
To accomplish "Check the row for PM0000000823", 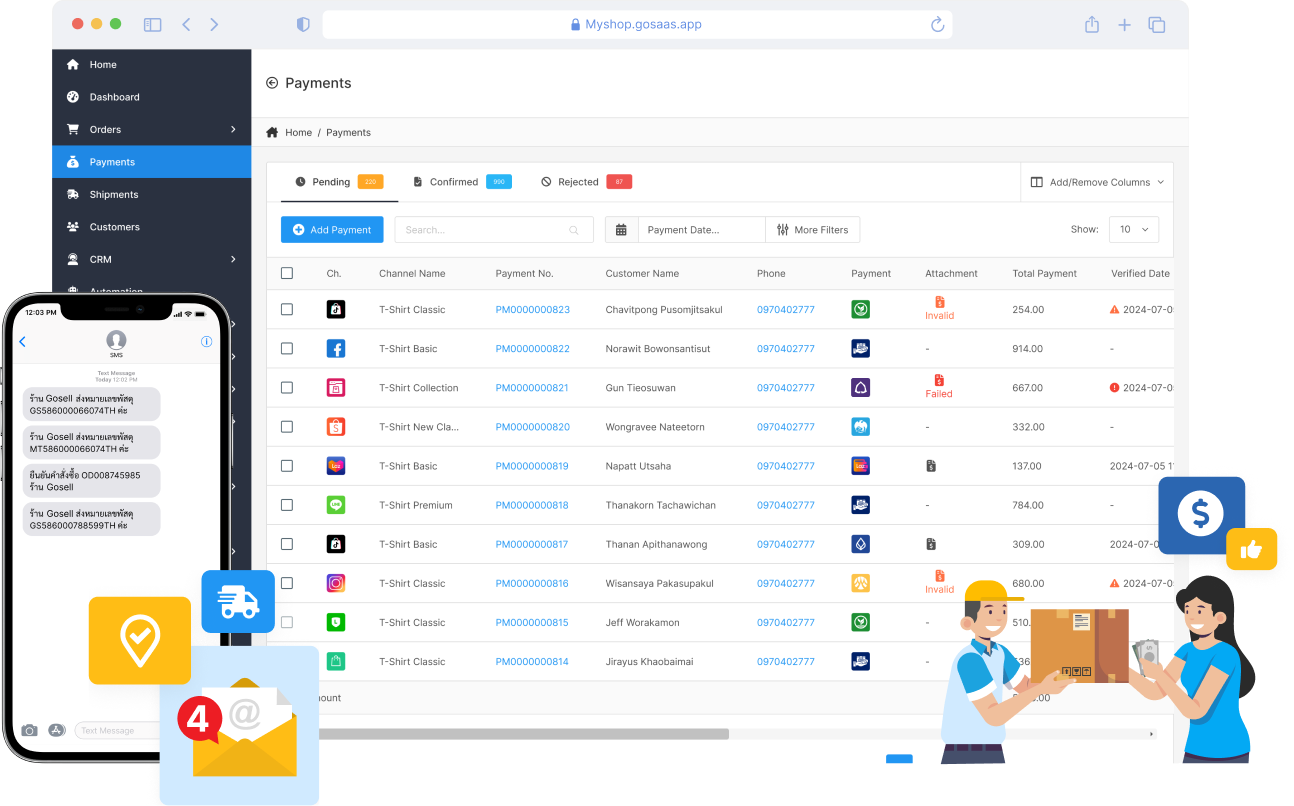I will tap(287, 310).
